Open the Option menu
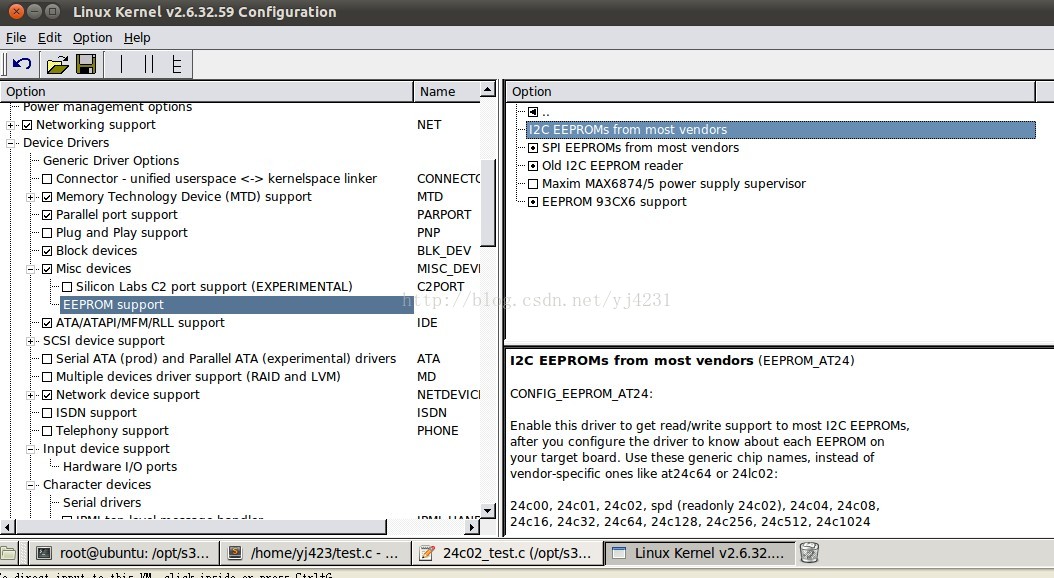 pyautogui.click(x=93, y=38)
